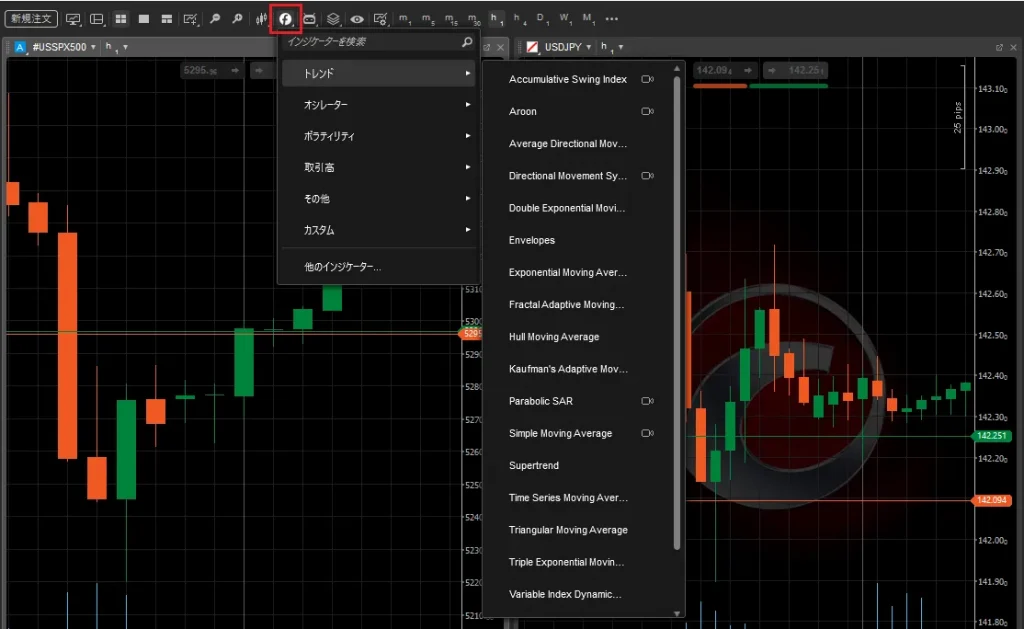The width and height of the screenshot is (1024, 629).
Task: Expand the toolbar more options ellipsis
Action: pyautogui.click(x=611, y=19)
